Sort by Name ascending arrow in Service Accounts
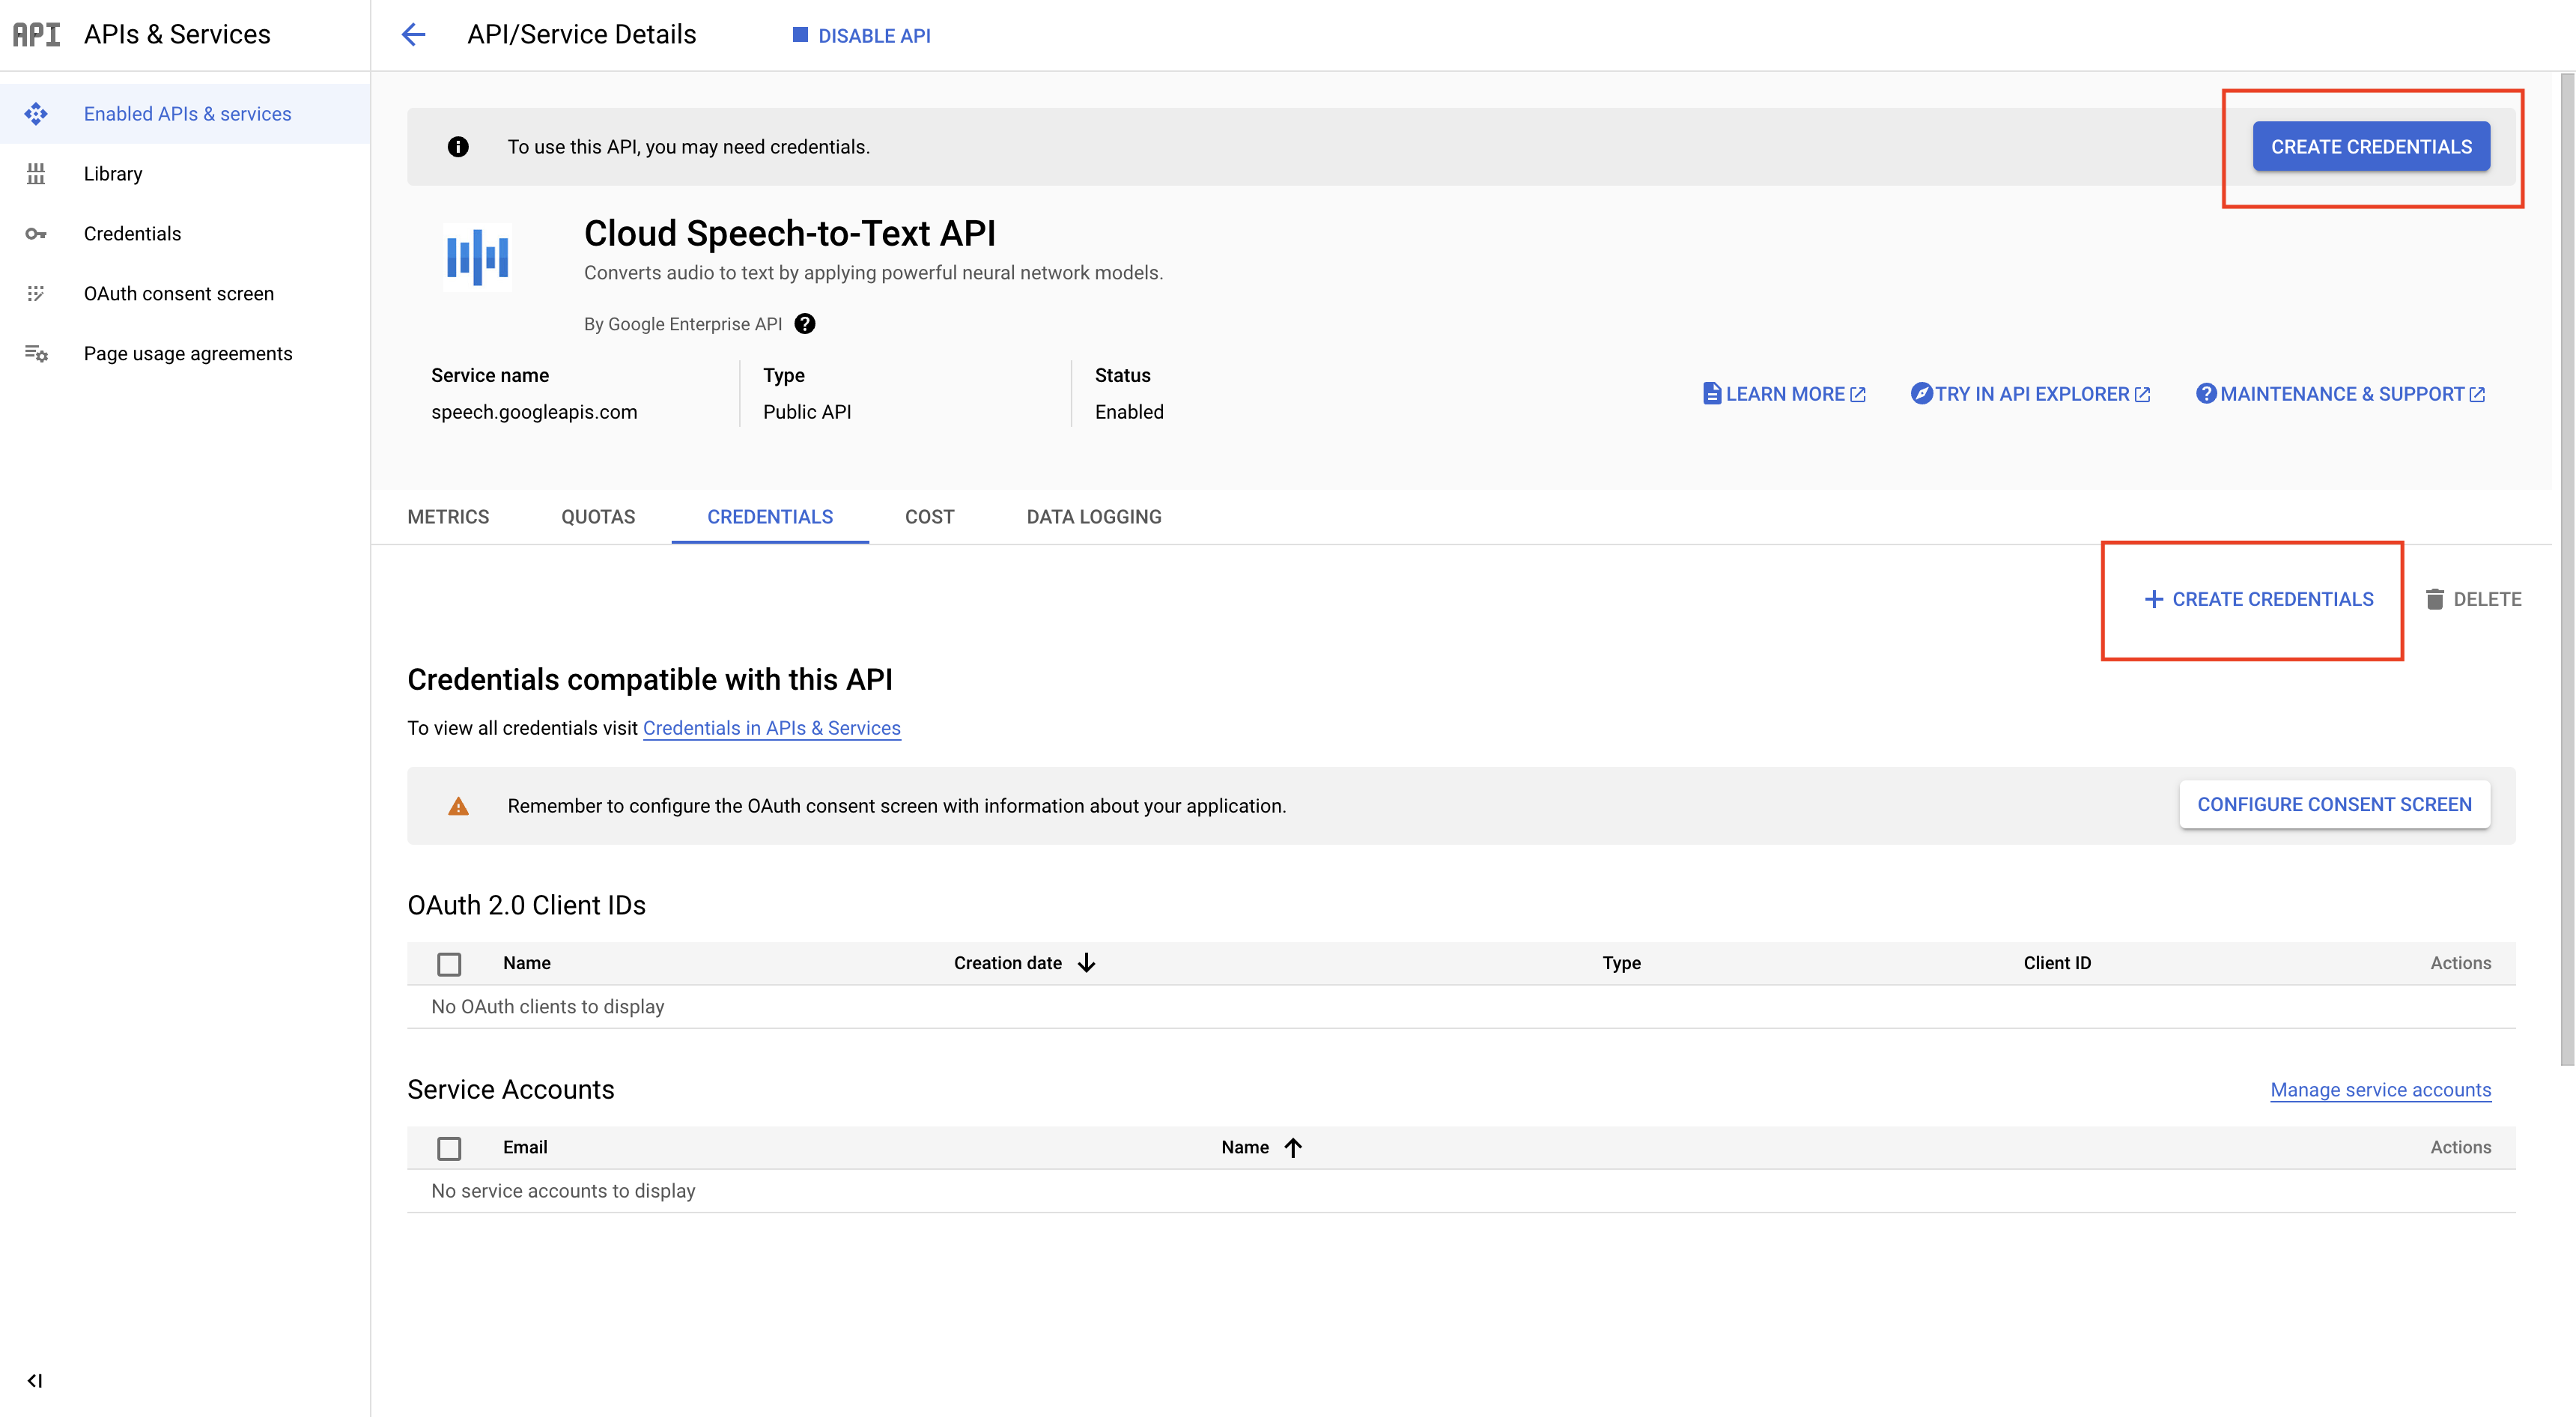This screenshot has width=2576, height=1417. point(1293,1148)
